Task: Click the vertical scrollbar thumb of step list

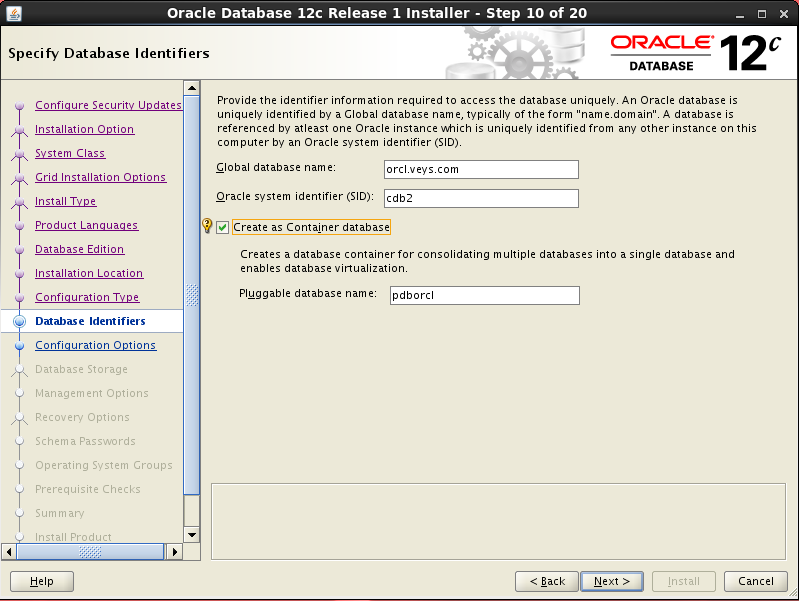Action: pyautogui.click(x=192, y=295)
